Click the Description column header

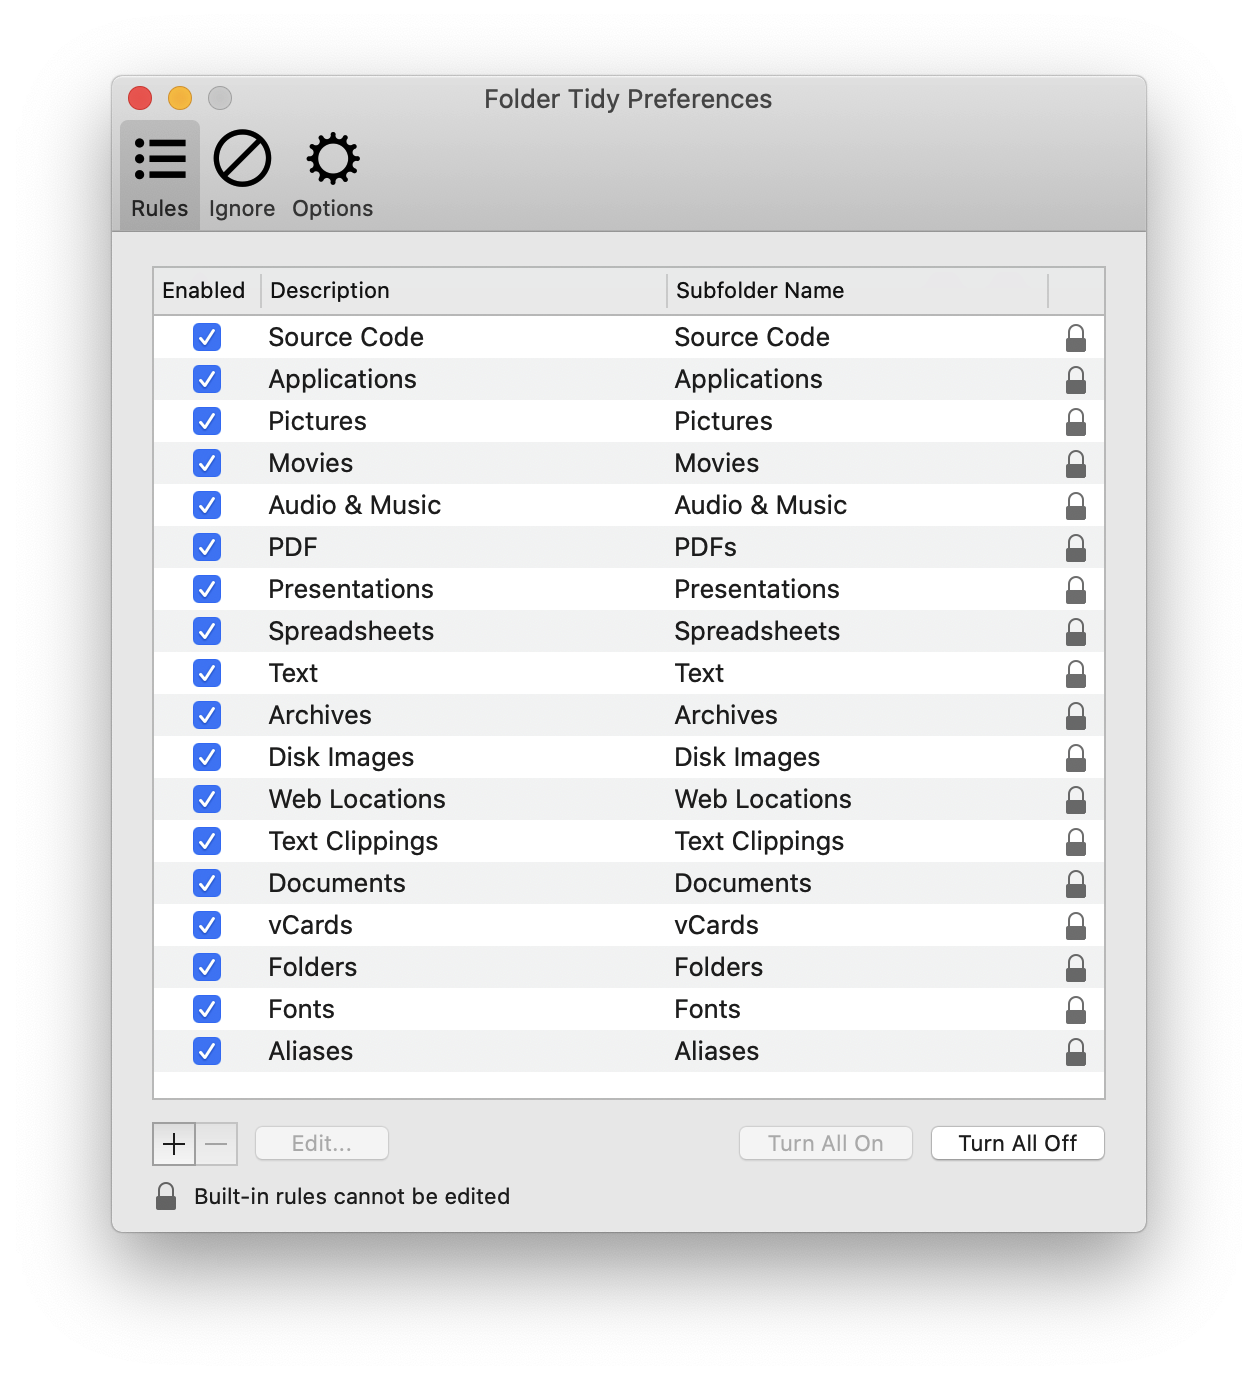click(x=330, y=291)
